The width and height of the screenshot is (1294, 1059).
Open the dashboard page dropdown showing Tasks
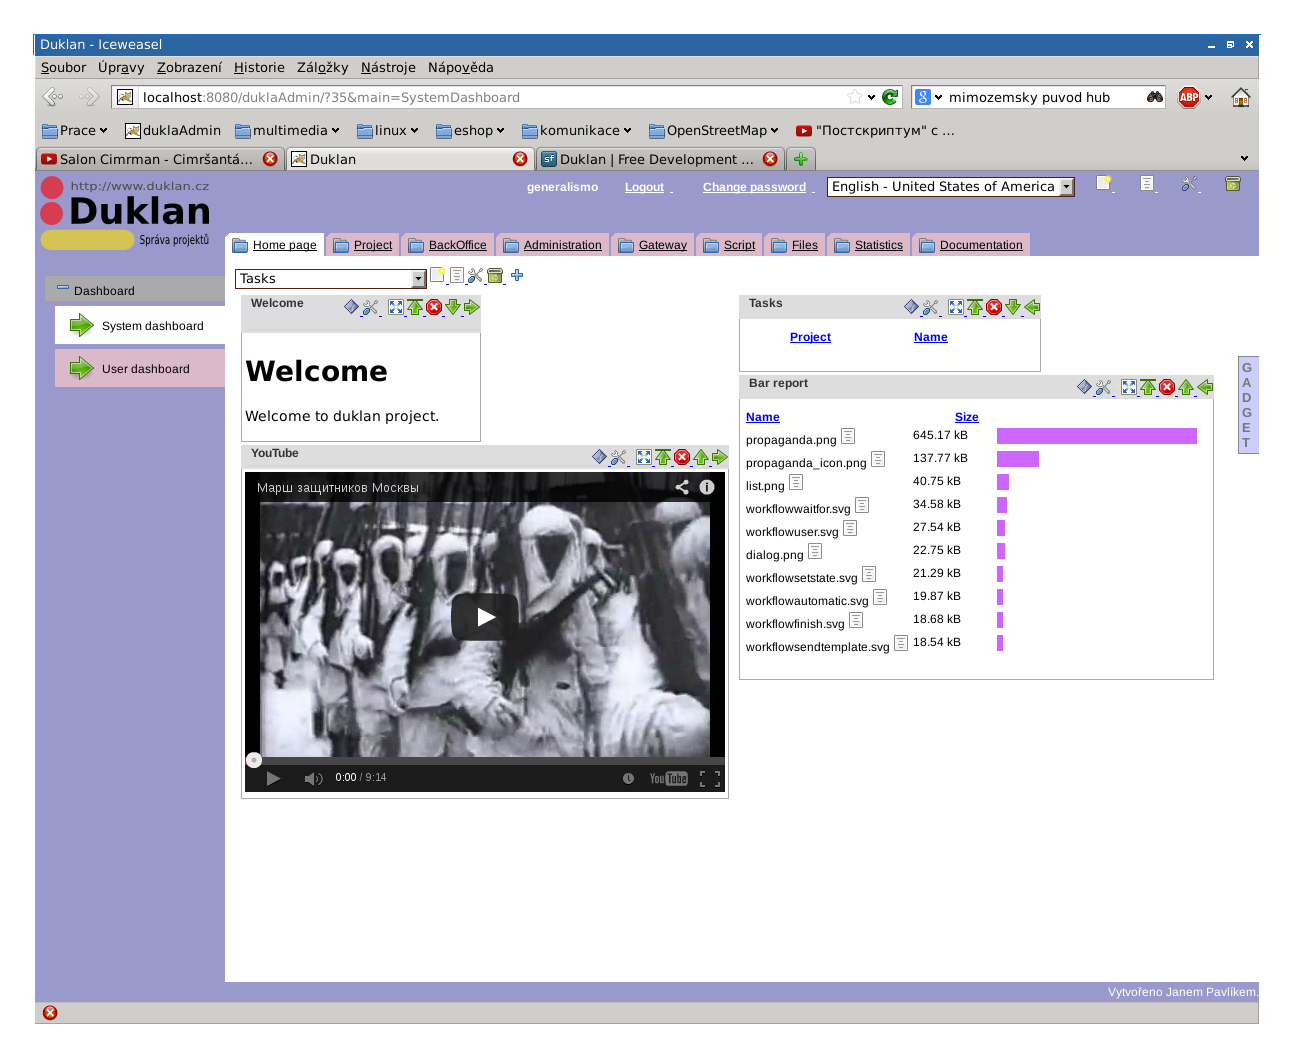click(x=418, y=278)
